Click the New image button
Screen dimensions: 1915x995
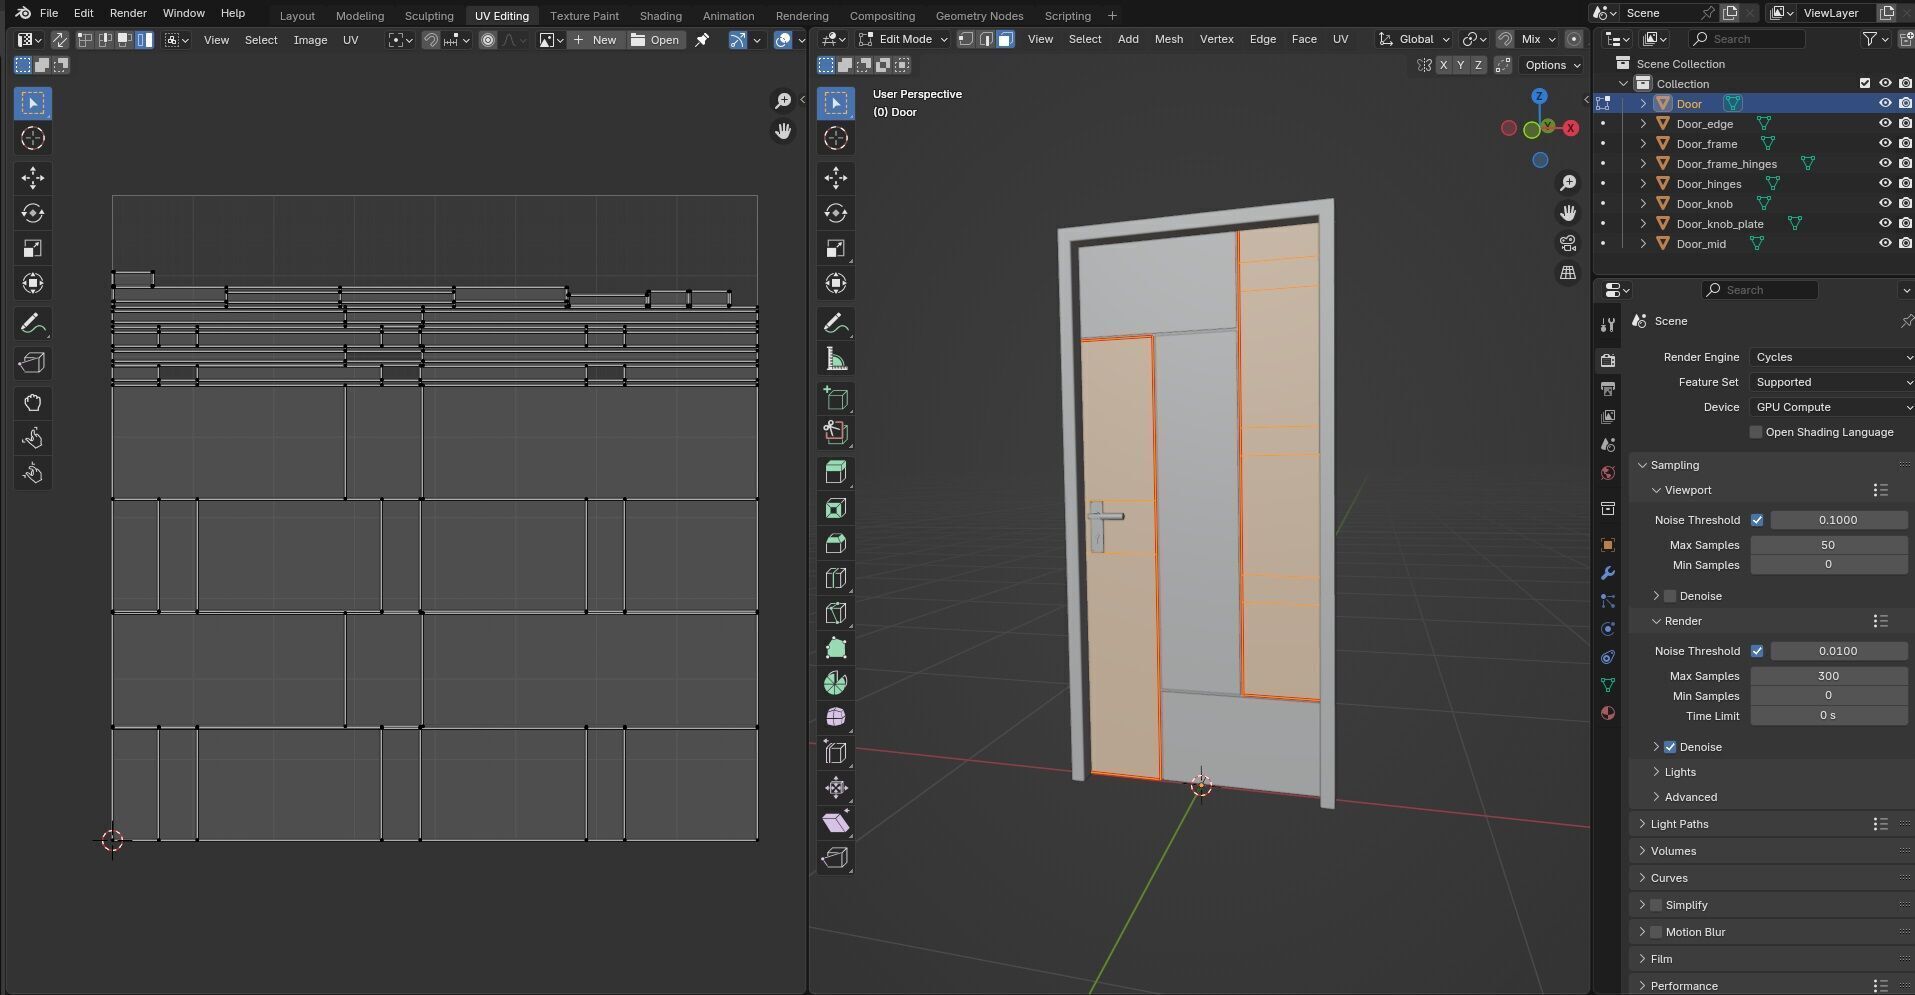point(596,40)
